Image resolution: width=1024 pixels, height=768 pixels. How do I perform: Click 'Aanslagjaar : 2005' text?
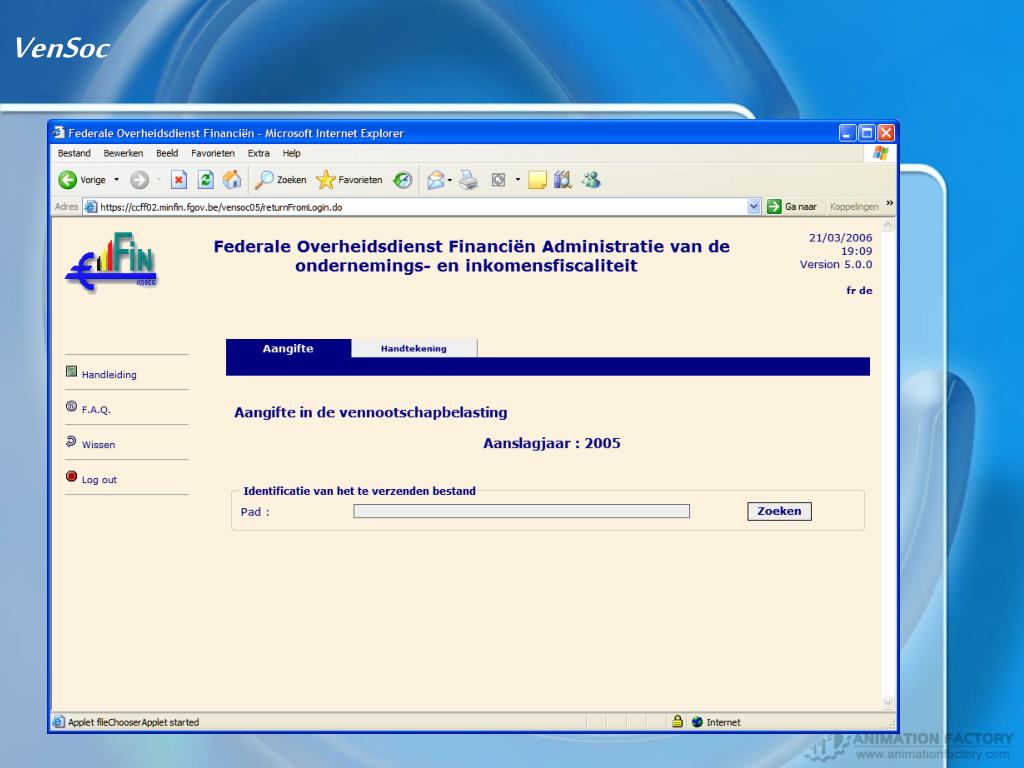click(552, 443)
